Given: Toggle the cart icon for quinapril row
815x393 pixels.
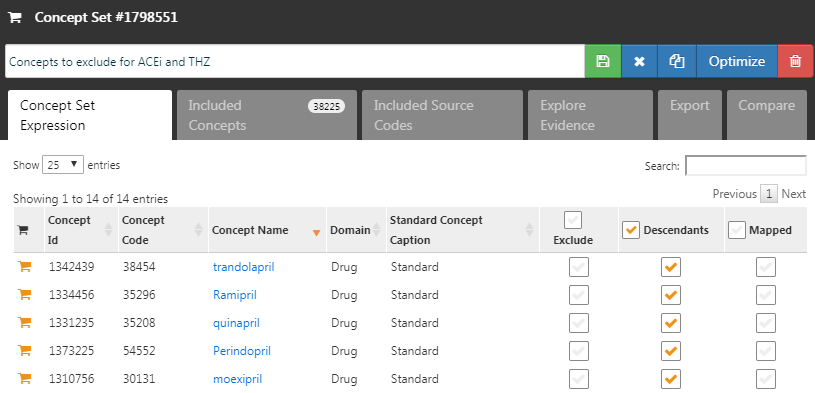Looking at the screenshot, I should [24, 323].
